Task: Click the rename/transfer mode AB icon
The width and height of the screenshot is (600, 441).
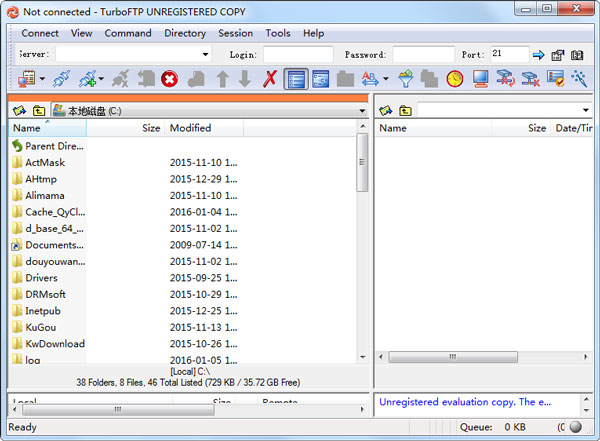Action: (370, 79)
